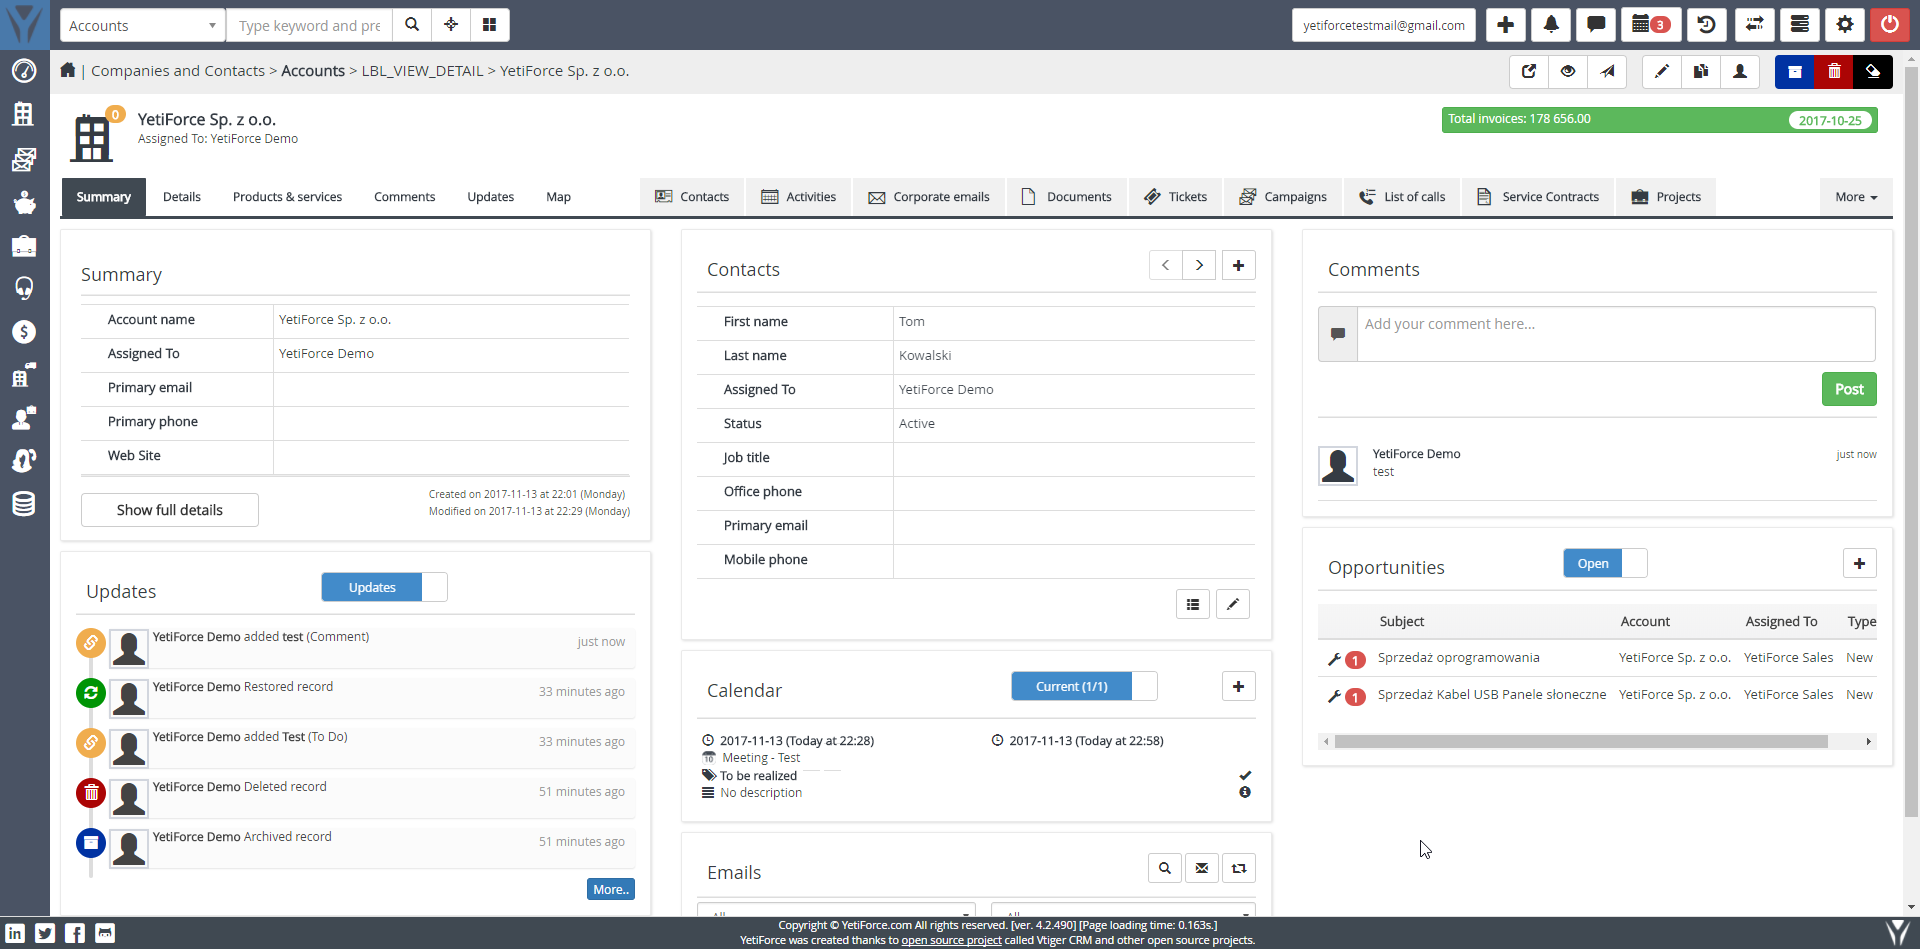Click the blue archive record button

[x=1795, y=72]
